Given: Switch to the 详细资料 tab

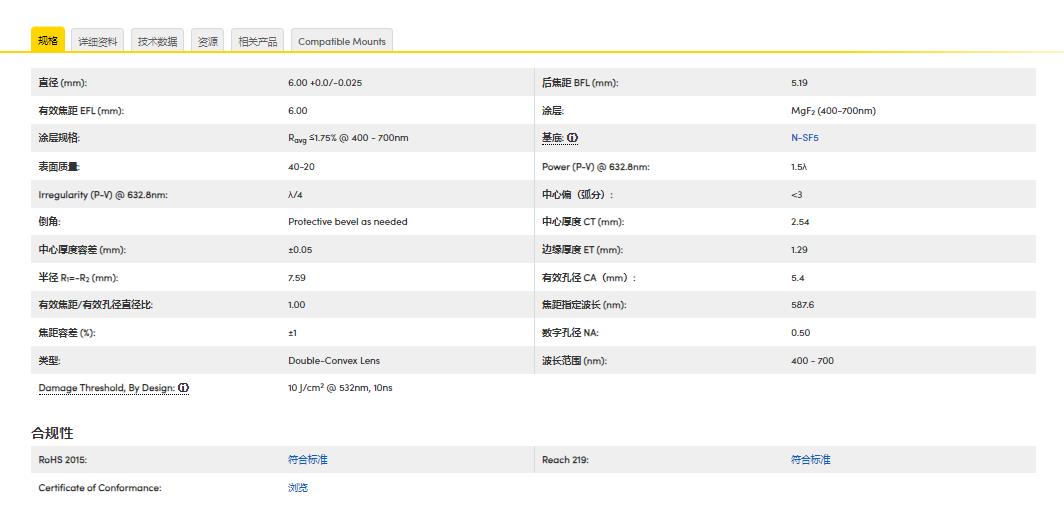Looking at the screenshot, I should pyautogui.click(x=98, y=41).
